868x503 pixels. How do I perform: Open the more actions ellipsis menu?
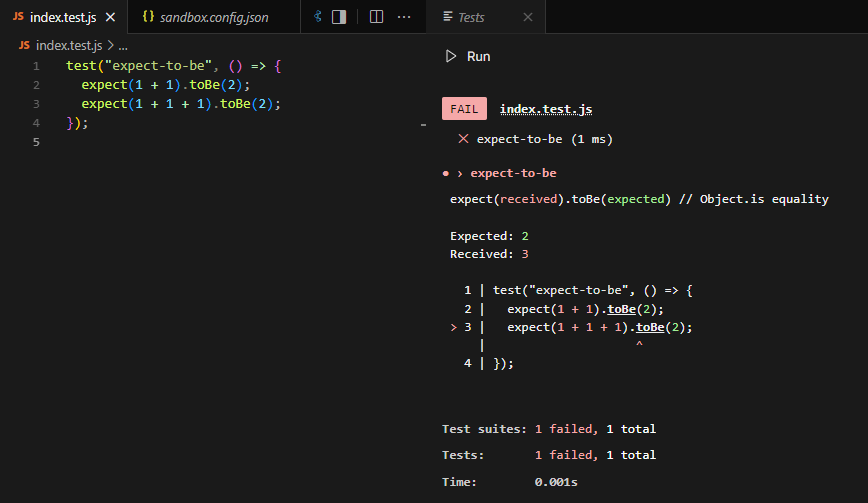coord(404,17)
